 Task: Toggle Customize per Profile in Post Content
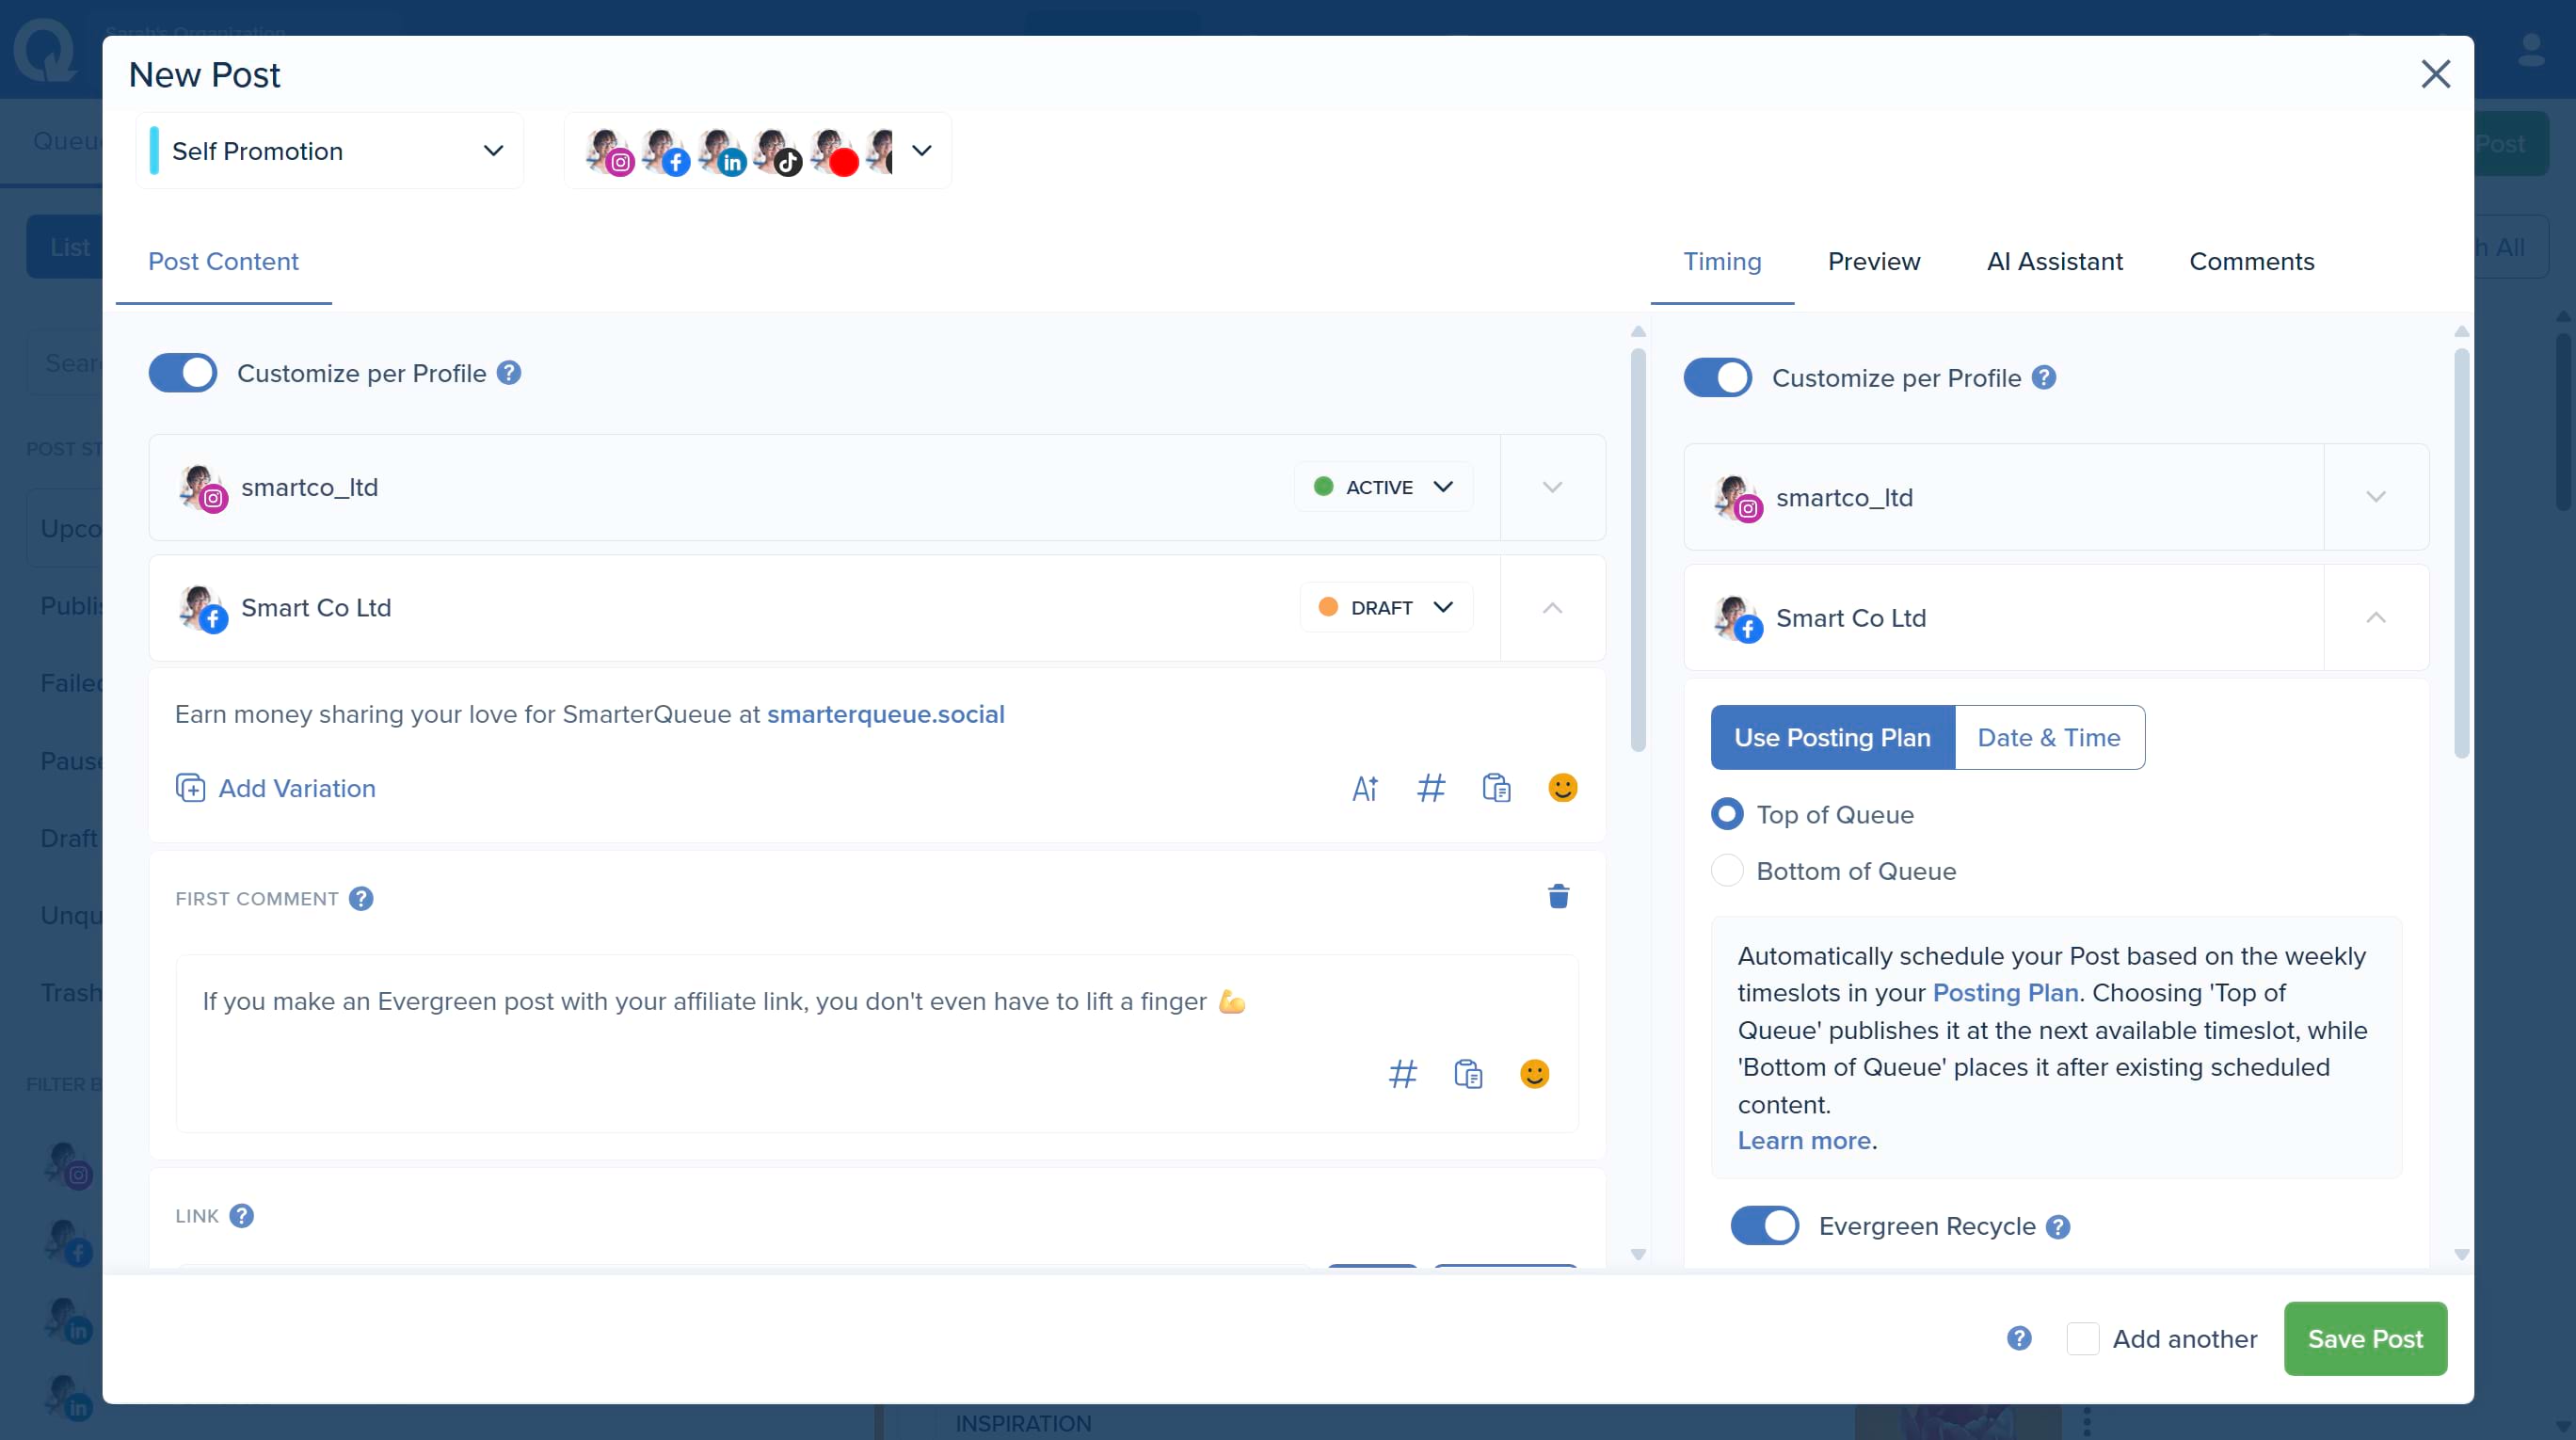[x=183, y=373]
